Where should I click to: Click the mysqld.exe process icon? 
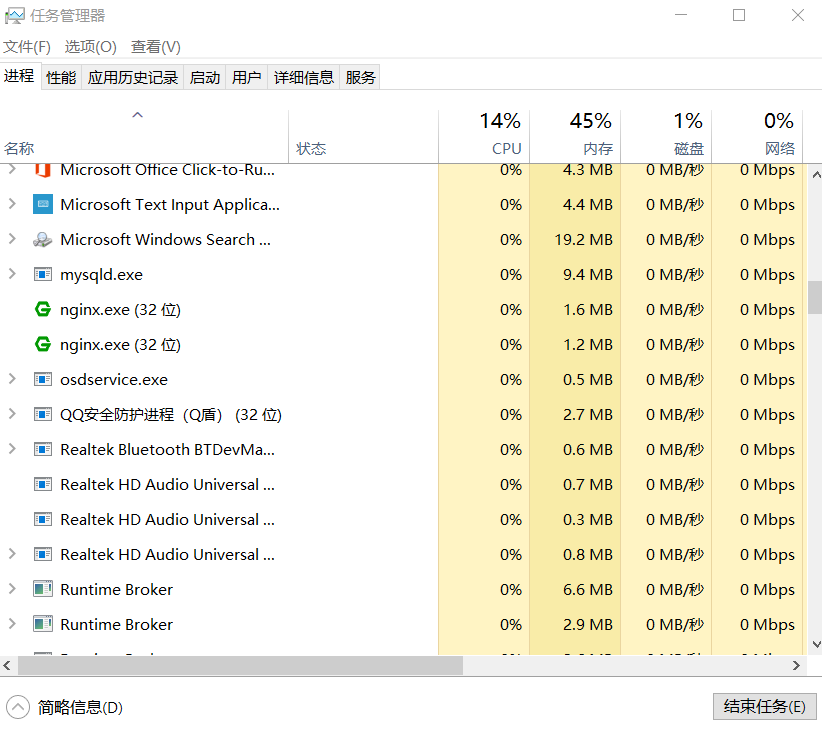click(x=43, y=274)
